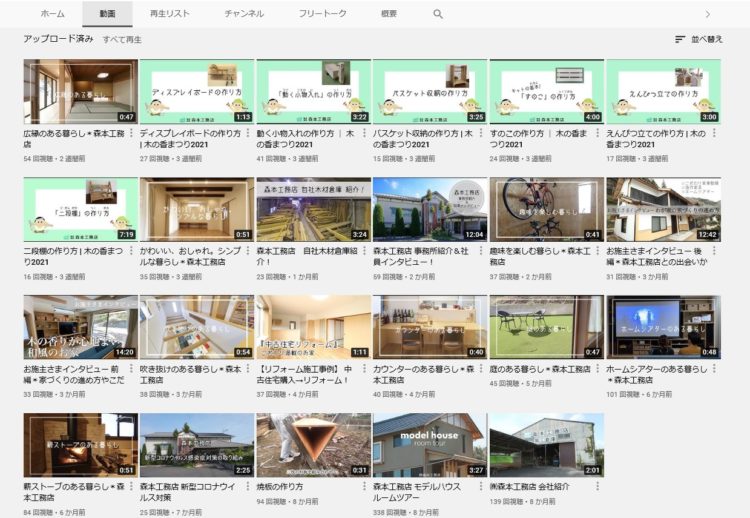Play the カウンターのある暮らし thumbnail 0:40

[x=430, y=327]
